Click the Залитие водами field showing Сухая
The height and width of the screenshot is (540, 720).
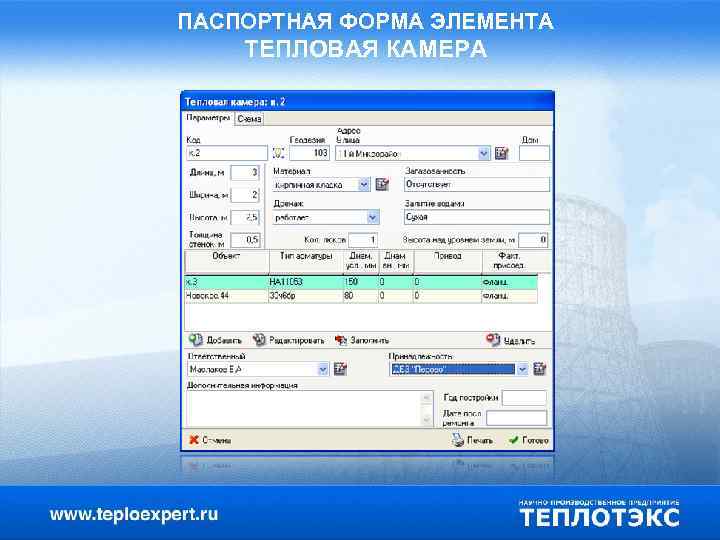(x=477, y=217)
